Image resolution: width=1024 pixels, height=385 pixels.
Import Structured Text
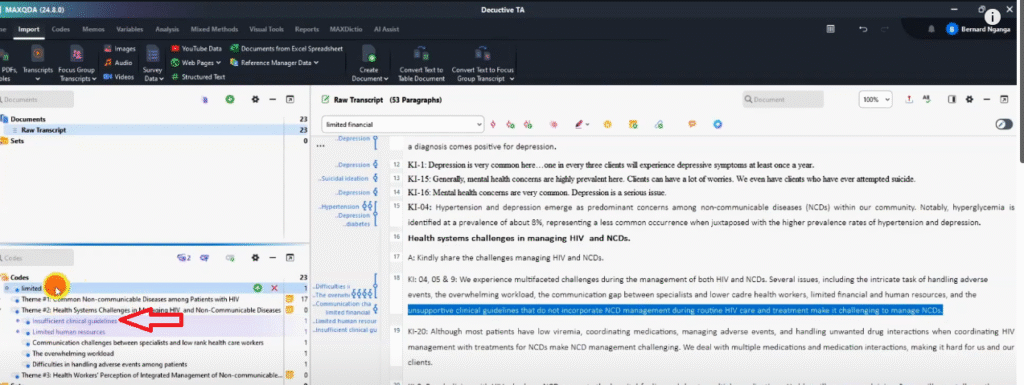tap(199, 76)
